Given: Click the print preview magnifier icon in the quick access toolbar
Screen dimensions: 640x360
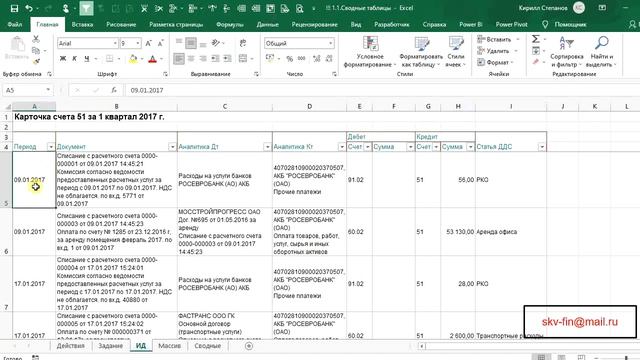Looking at the screenshot, I should (300, 8).
